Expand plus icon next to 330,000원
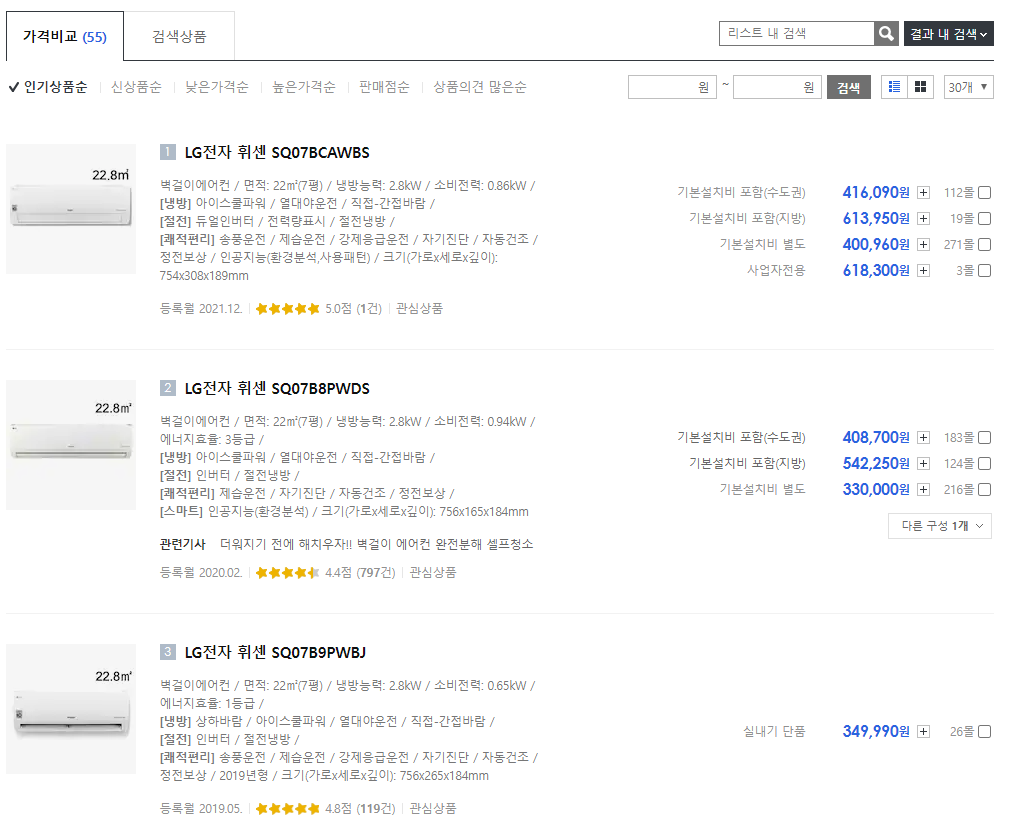The image size is (1012, 832). coord(924,489)
